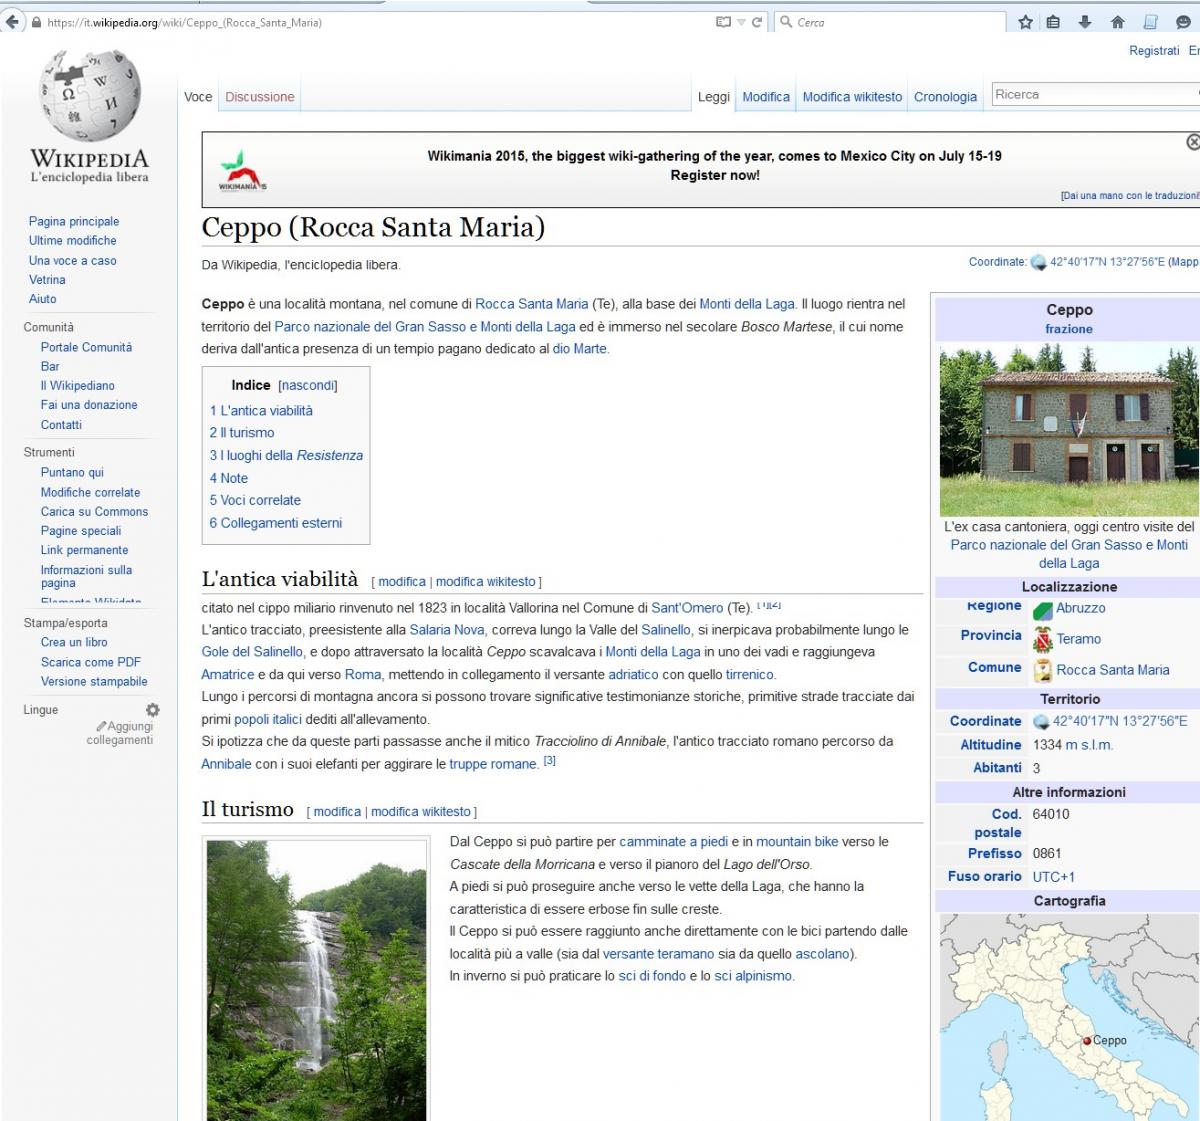Open the Salaria Nova link

point(447,630)
